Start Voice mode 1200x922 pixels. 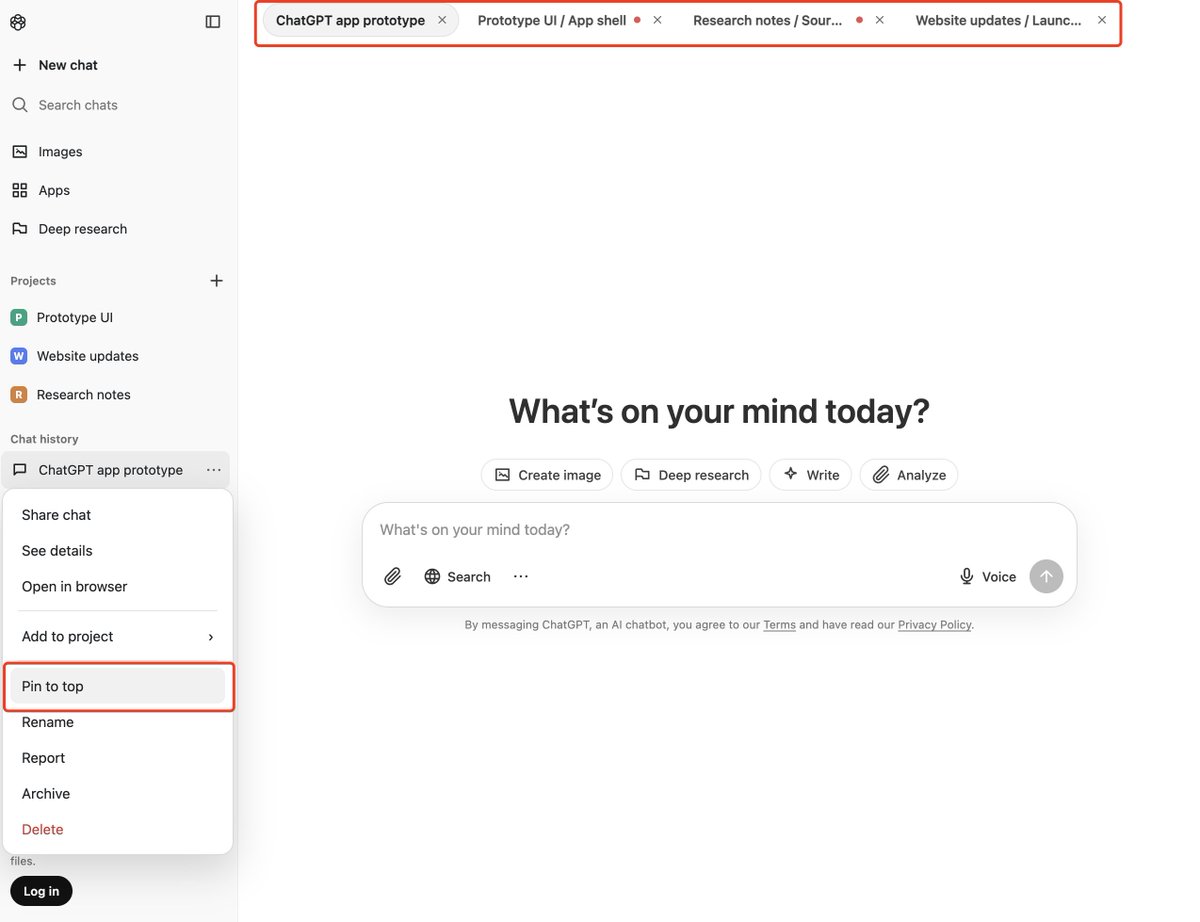coord(988,577)
